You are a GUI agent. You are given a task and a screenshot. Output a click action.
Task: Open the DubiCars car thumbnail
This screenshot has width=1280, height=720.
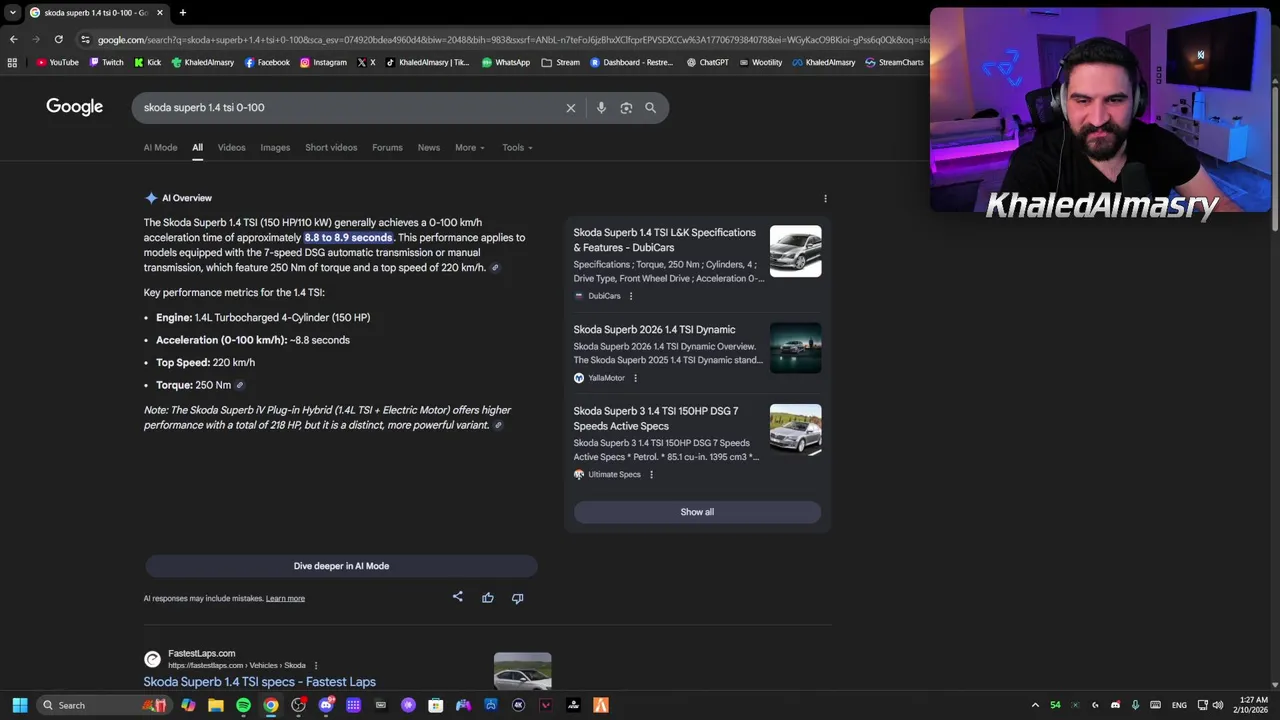pyautogui.click(x=796, y=251)
